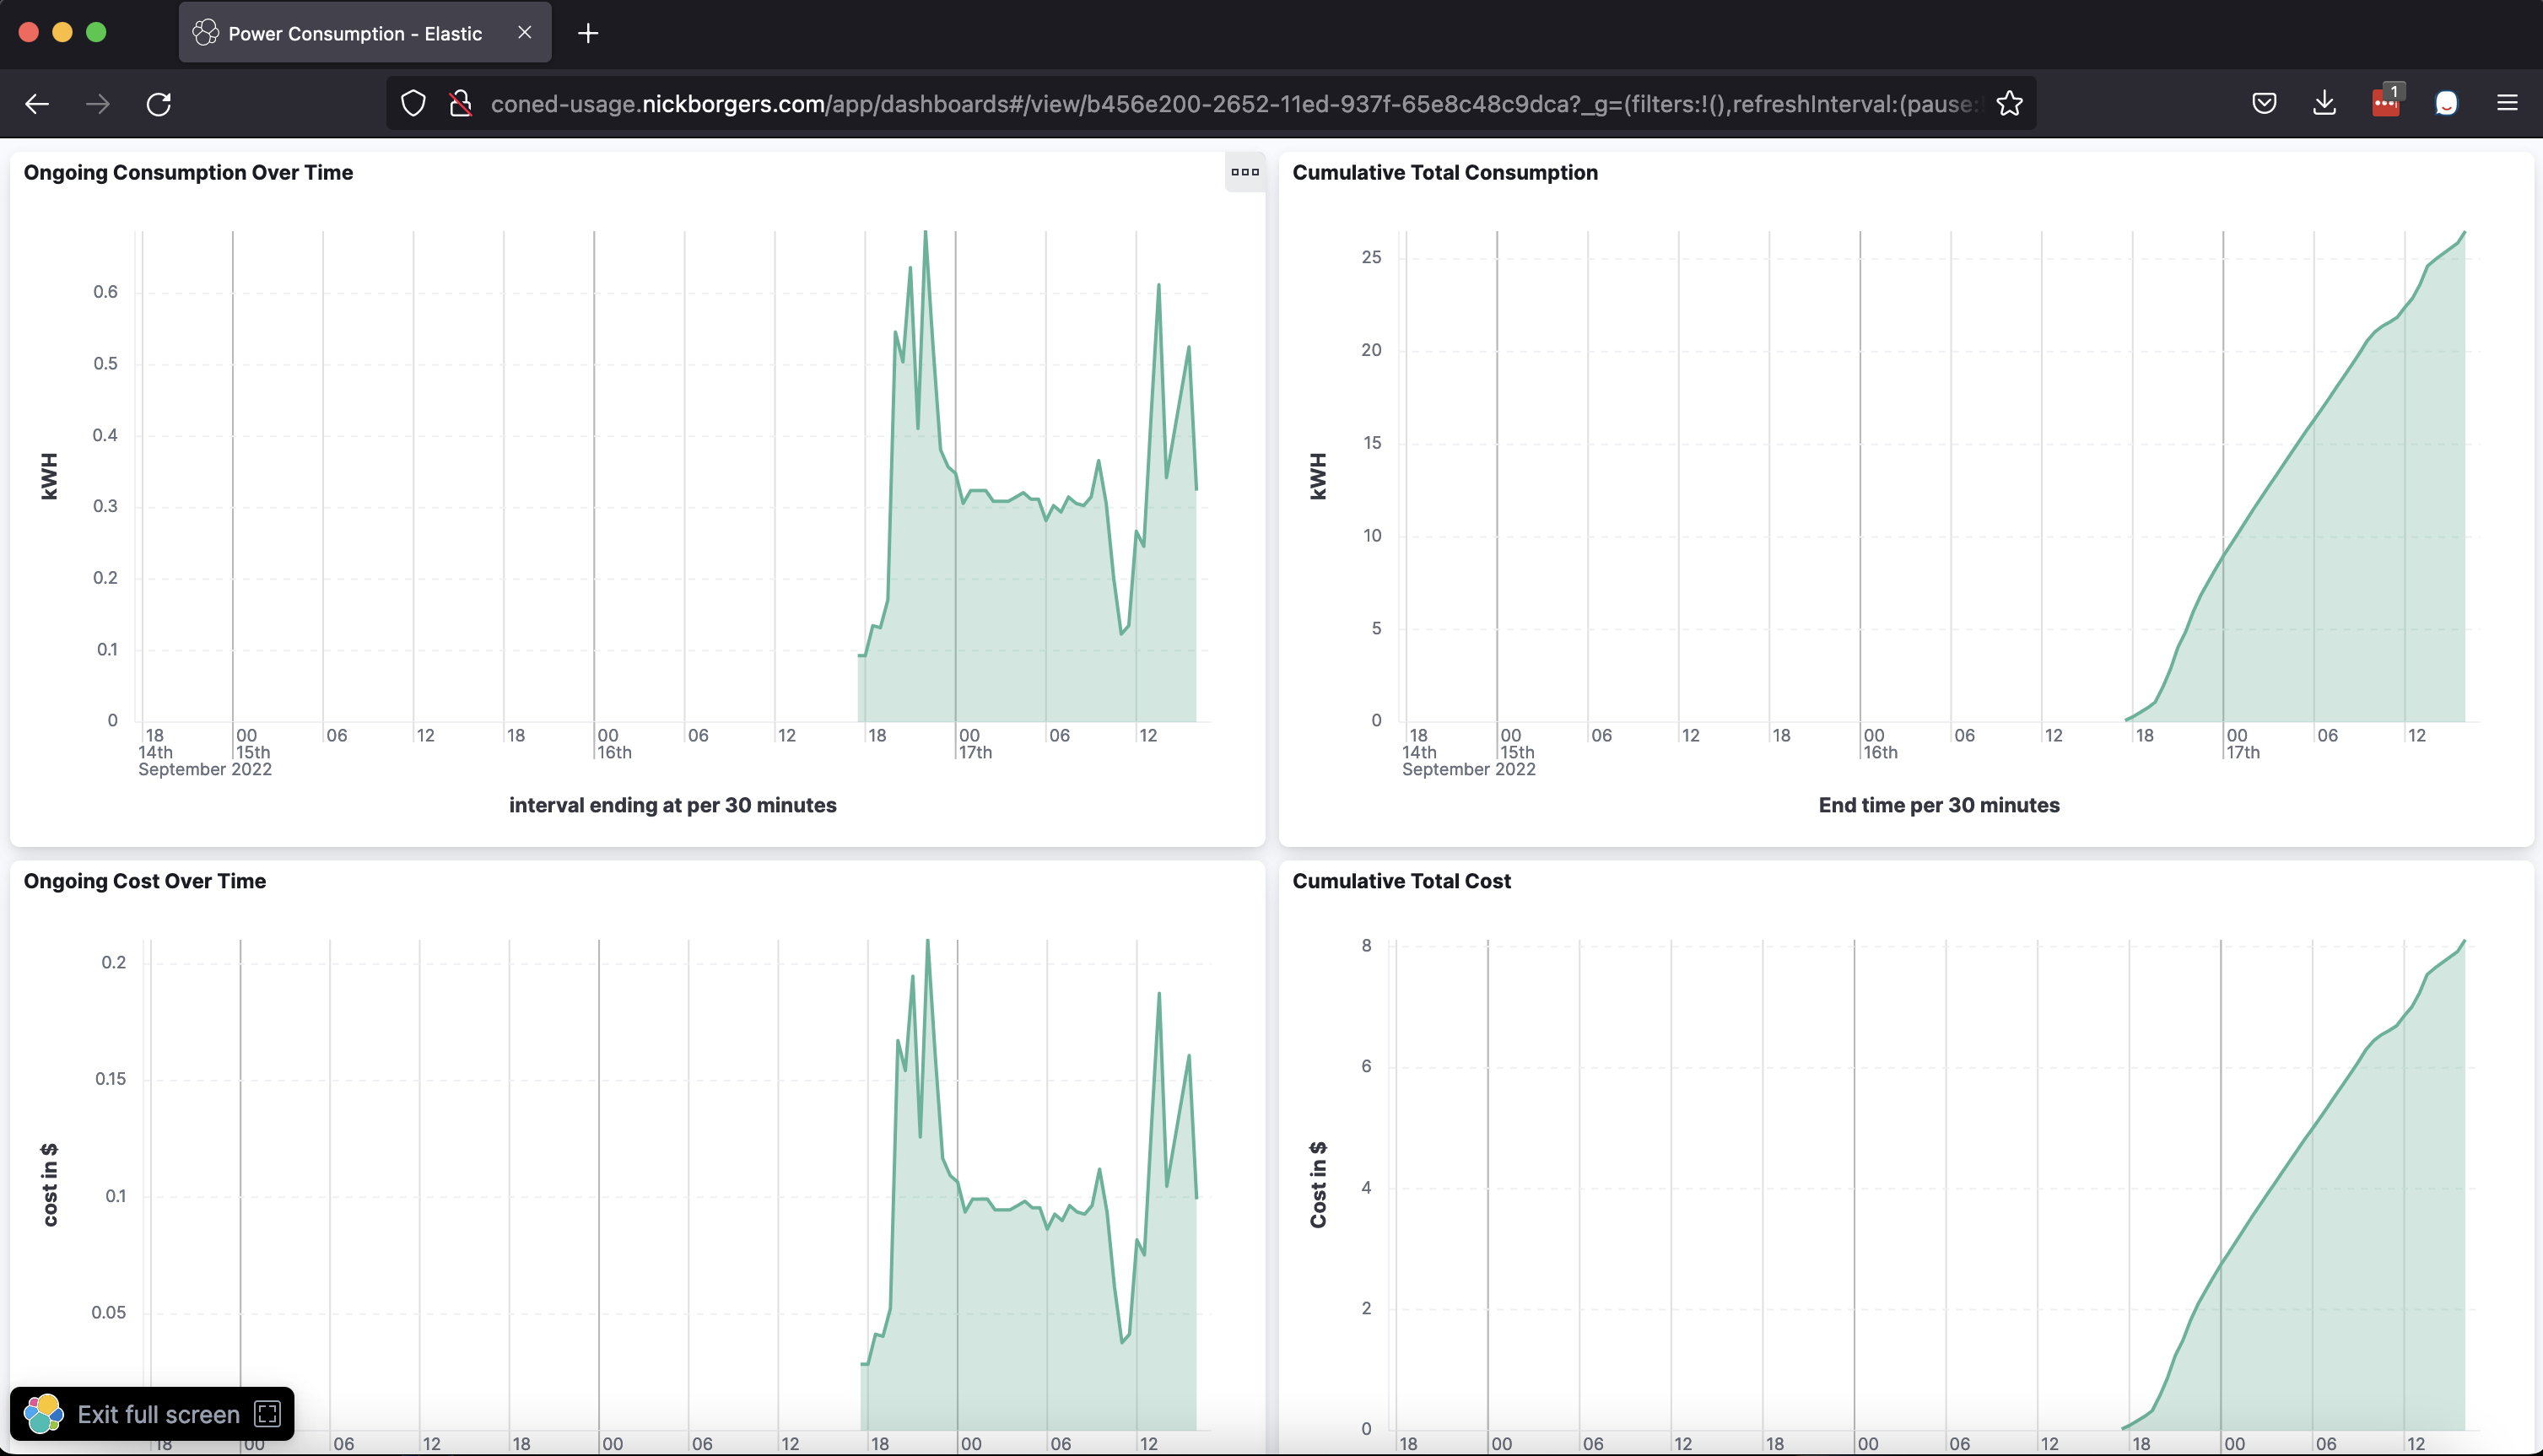Click the account profile icon in the toolbar
Viewport: 2543px width, 1456px height.
(x=2446, y=104)
